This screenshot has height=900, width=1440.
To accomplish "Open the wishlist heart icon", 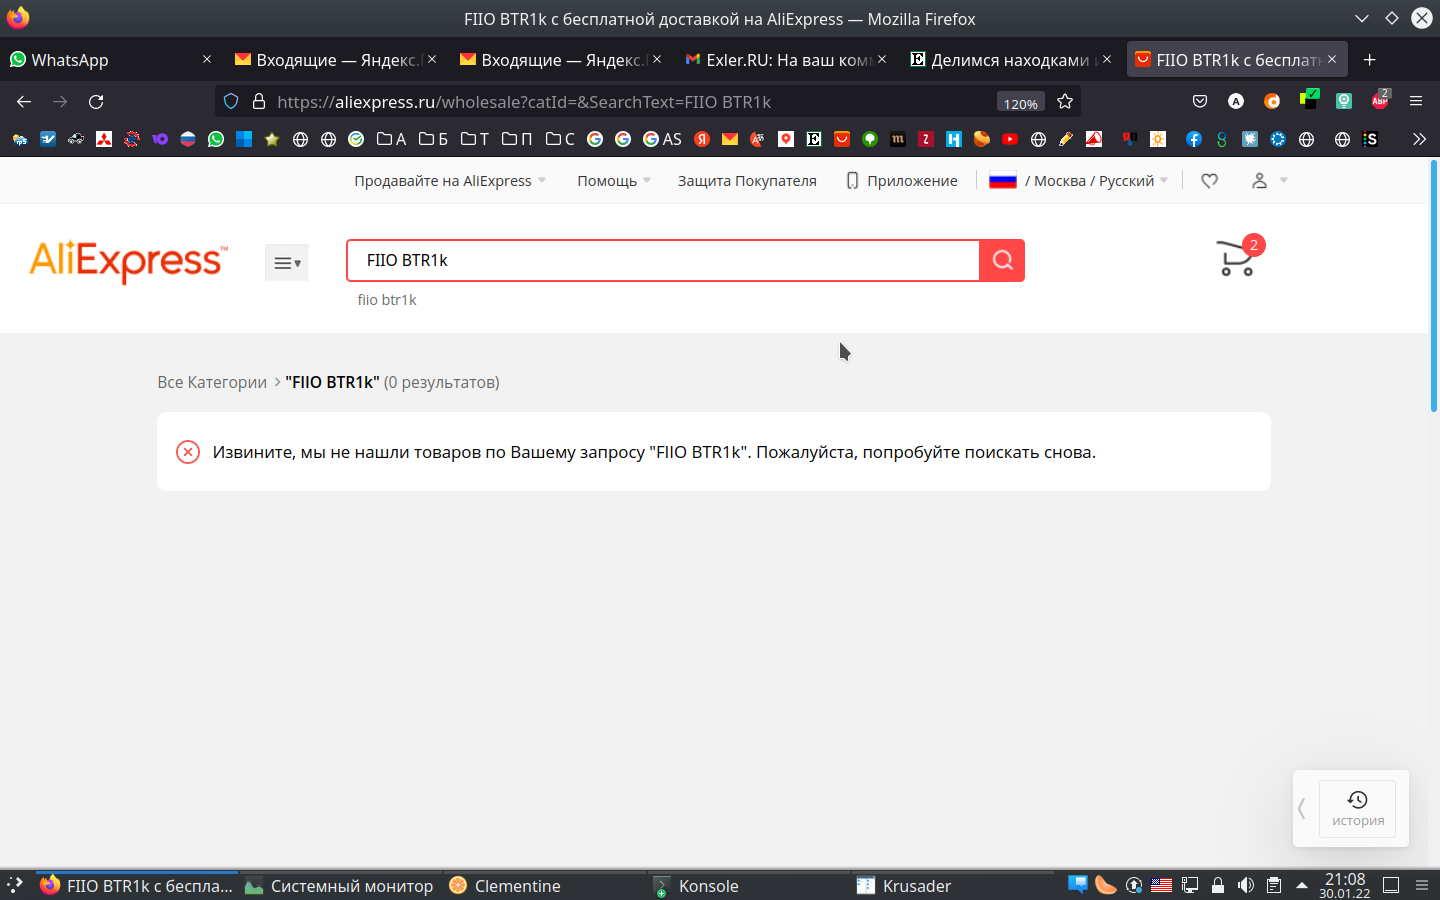I will (x=1209, y=181).
